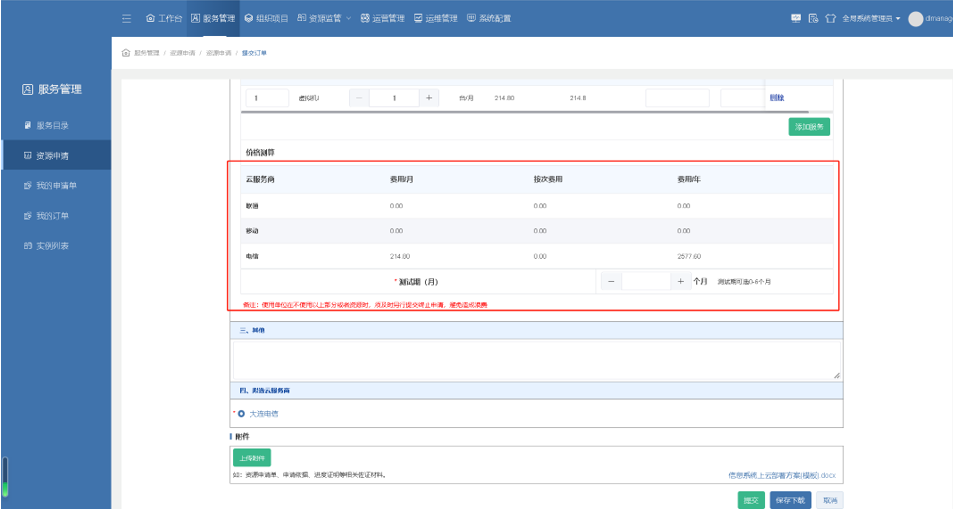Click the breadcrumb home icon
This screenshot has width=953, height=509.
tap(126, 53)
